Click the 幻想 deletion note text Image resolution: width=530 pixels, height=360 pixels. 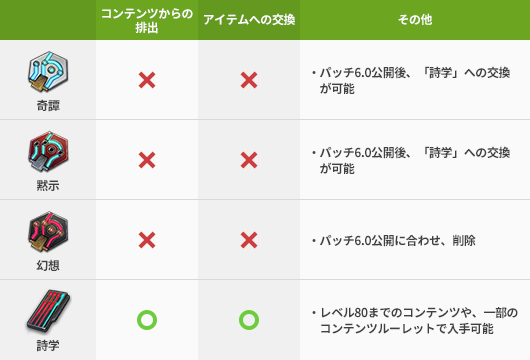point(394,241)
